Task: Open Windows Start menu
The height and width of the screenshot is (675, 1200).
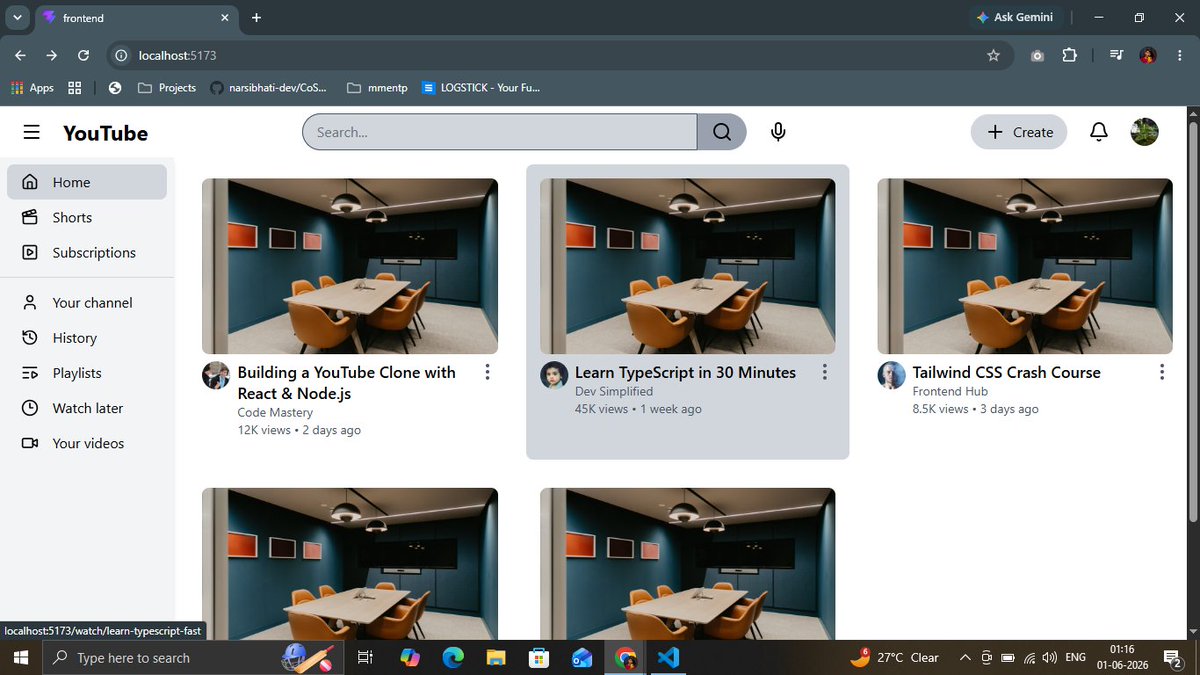Action: tap(20, 657)
